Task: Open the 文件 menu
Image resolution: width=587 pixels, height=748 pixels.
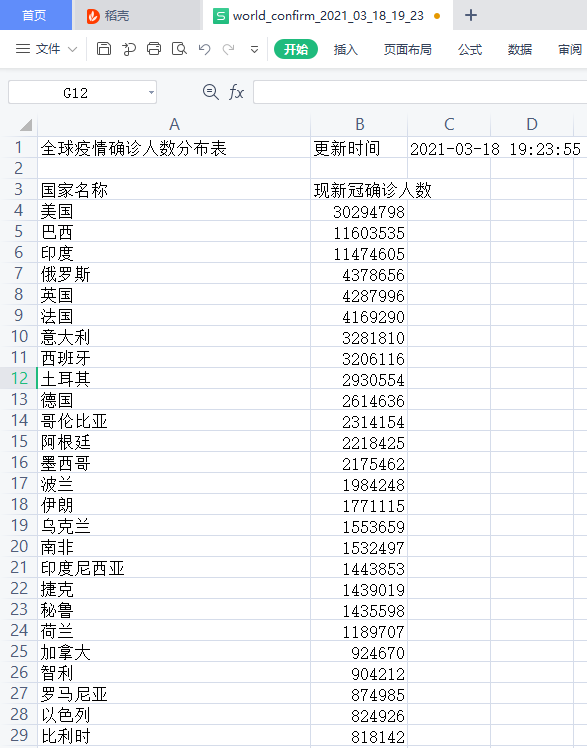Action: pos(48,49)
